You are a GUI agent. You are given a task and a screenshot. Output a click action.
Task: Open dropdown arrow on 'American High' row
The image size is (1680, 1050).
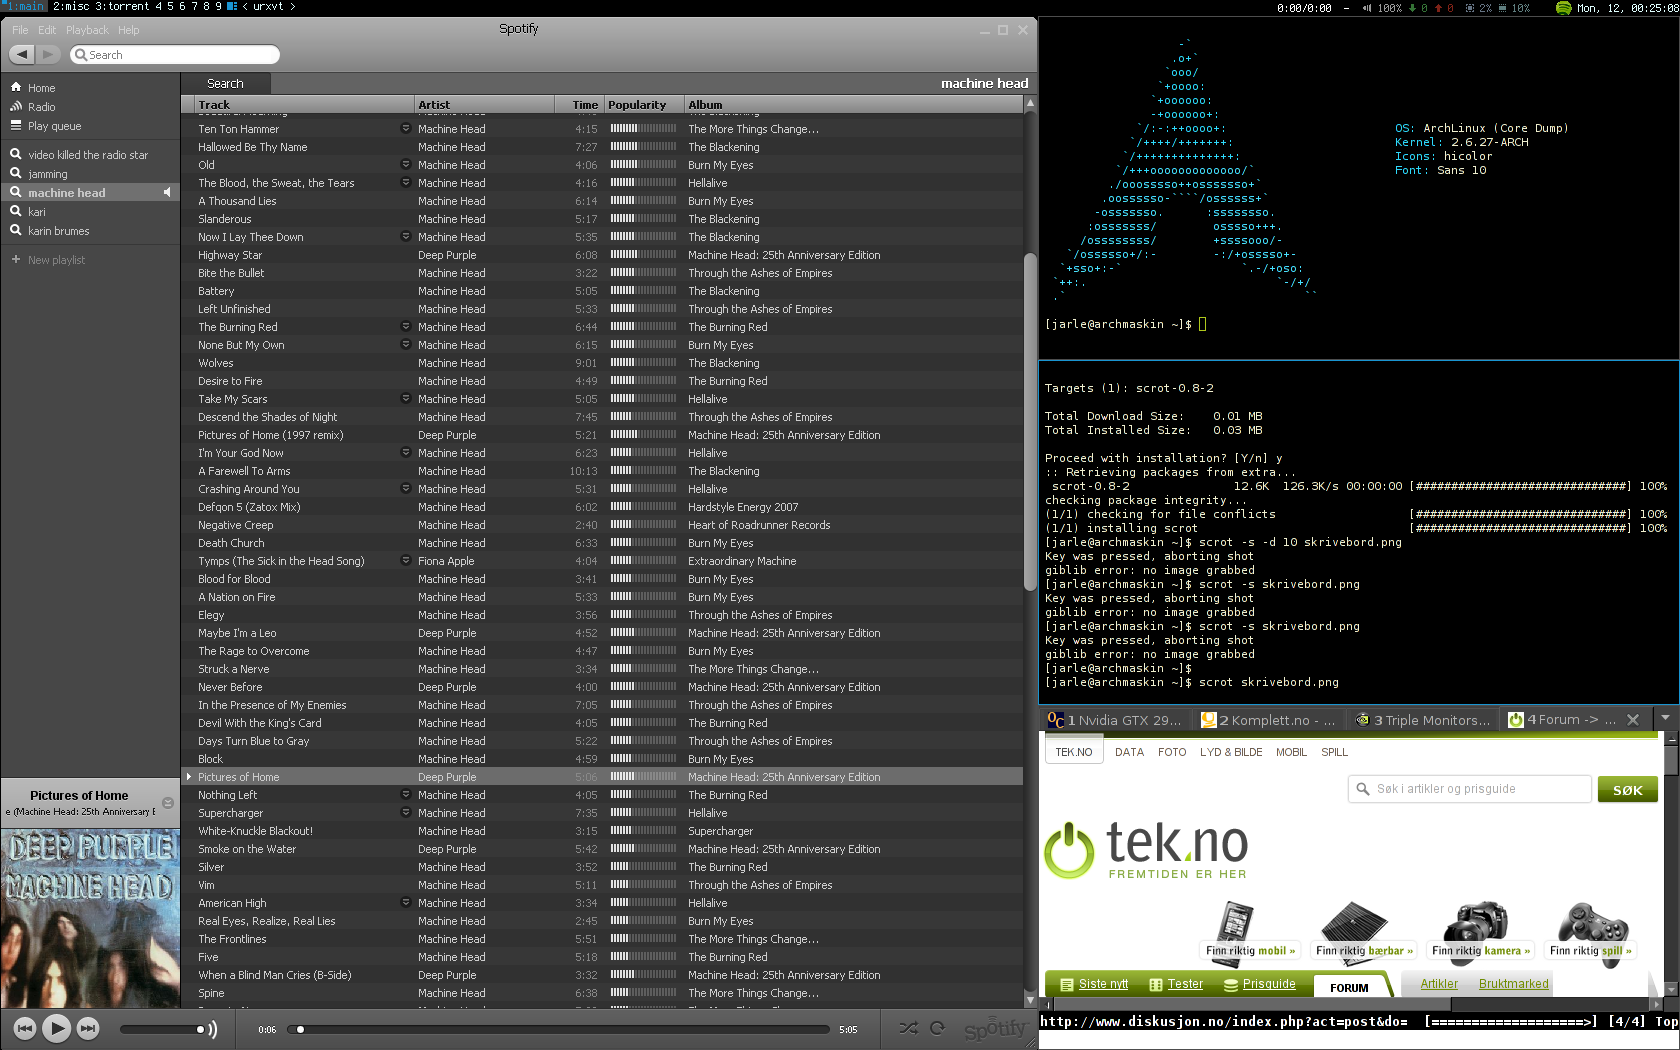[x=405, y=902]
